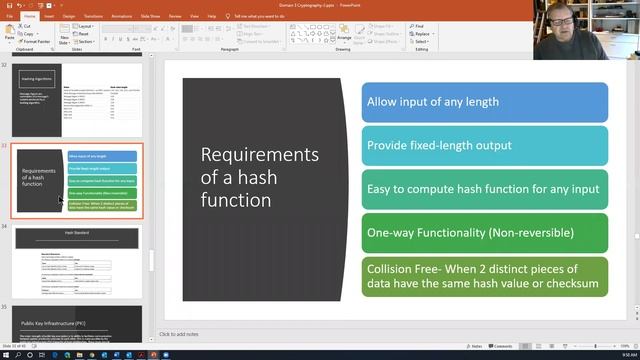Click the taskbar search magnifier icon
The image size is (640, 360).
coord(18,355)
